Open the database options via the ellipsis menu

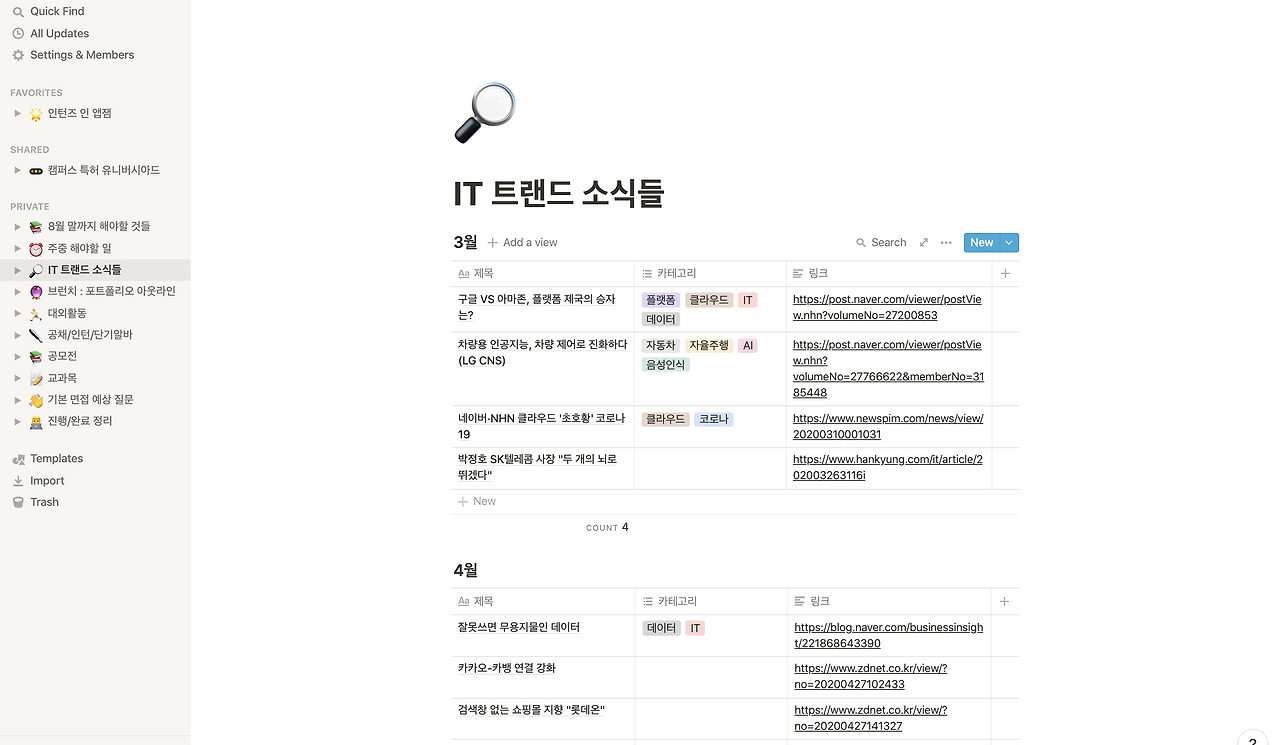click(945, 242)
